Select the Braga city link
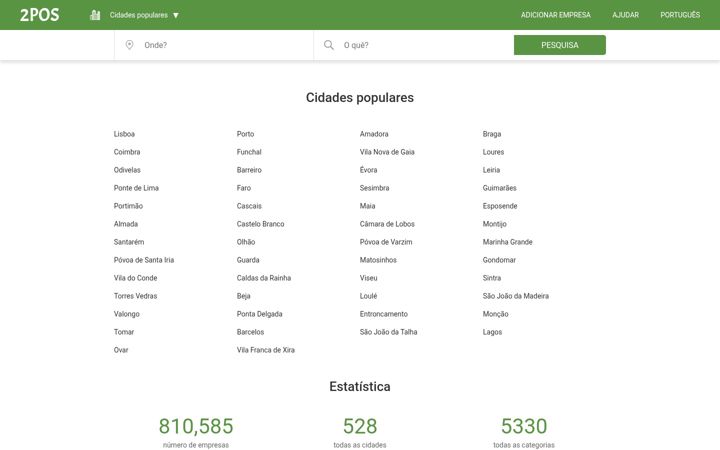The width and height of the screenshot is (720, 450). coord(492,134)
